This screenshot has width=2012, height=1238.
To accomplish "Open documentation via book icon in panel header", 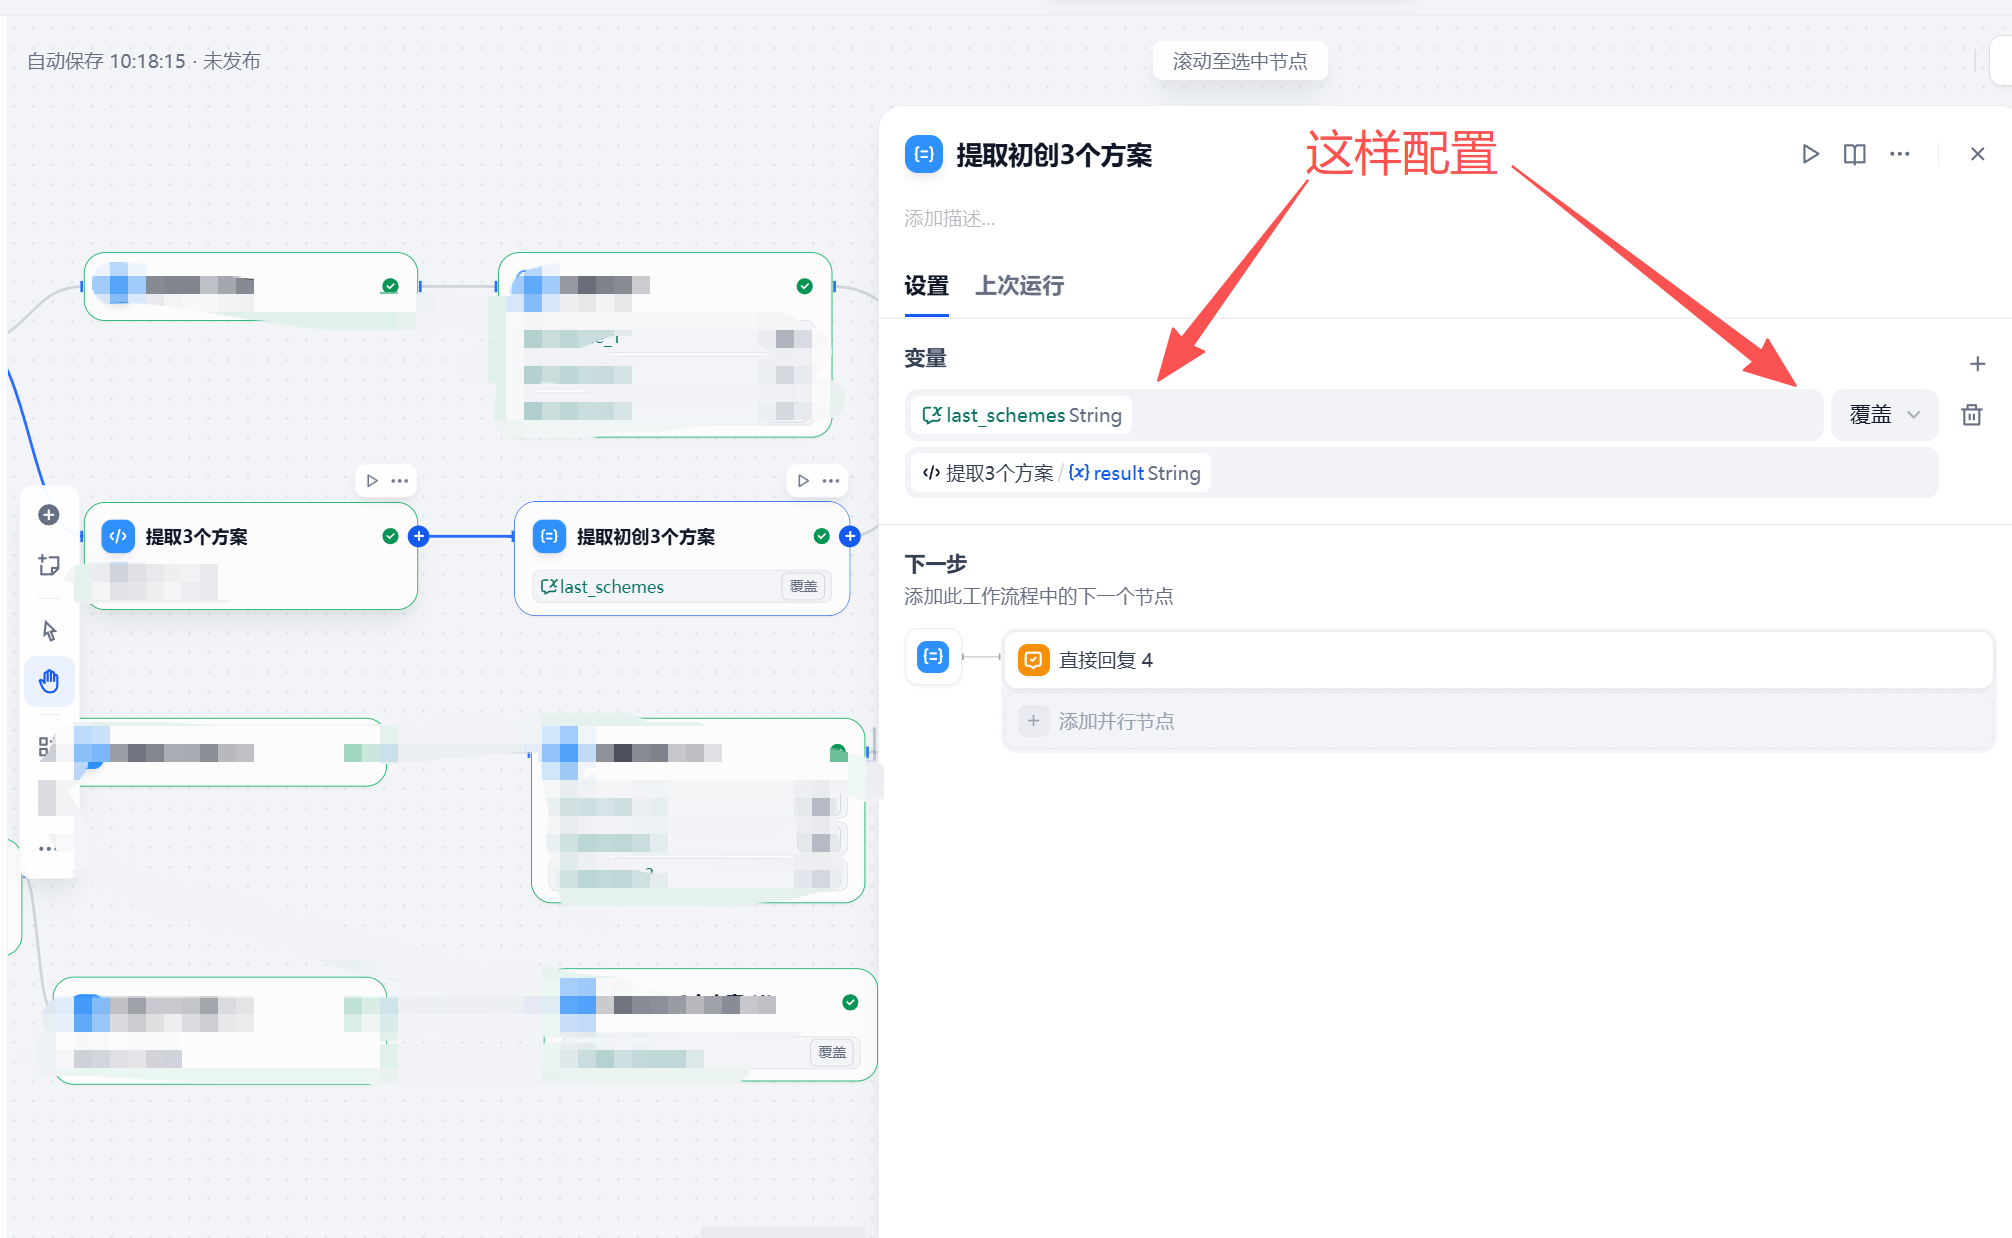I will click(1854, 154).
